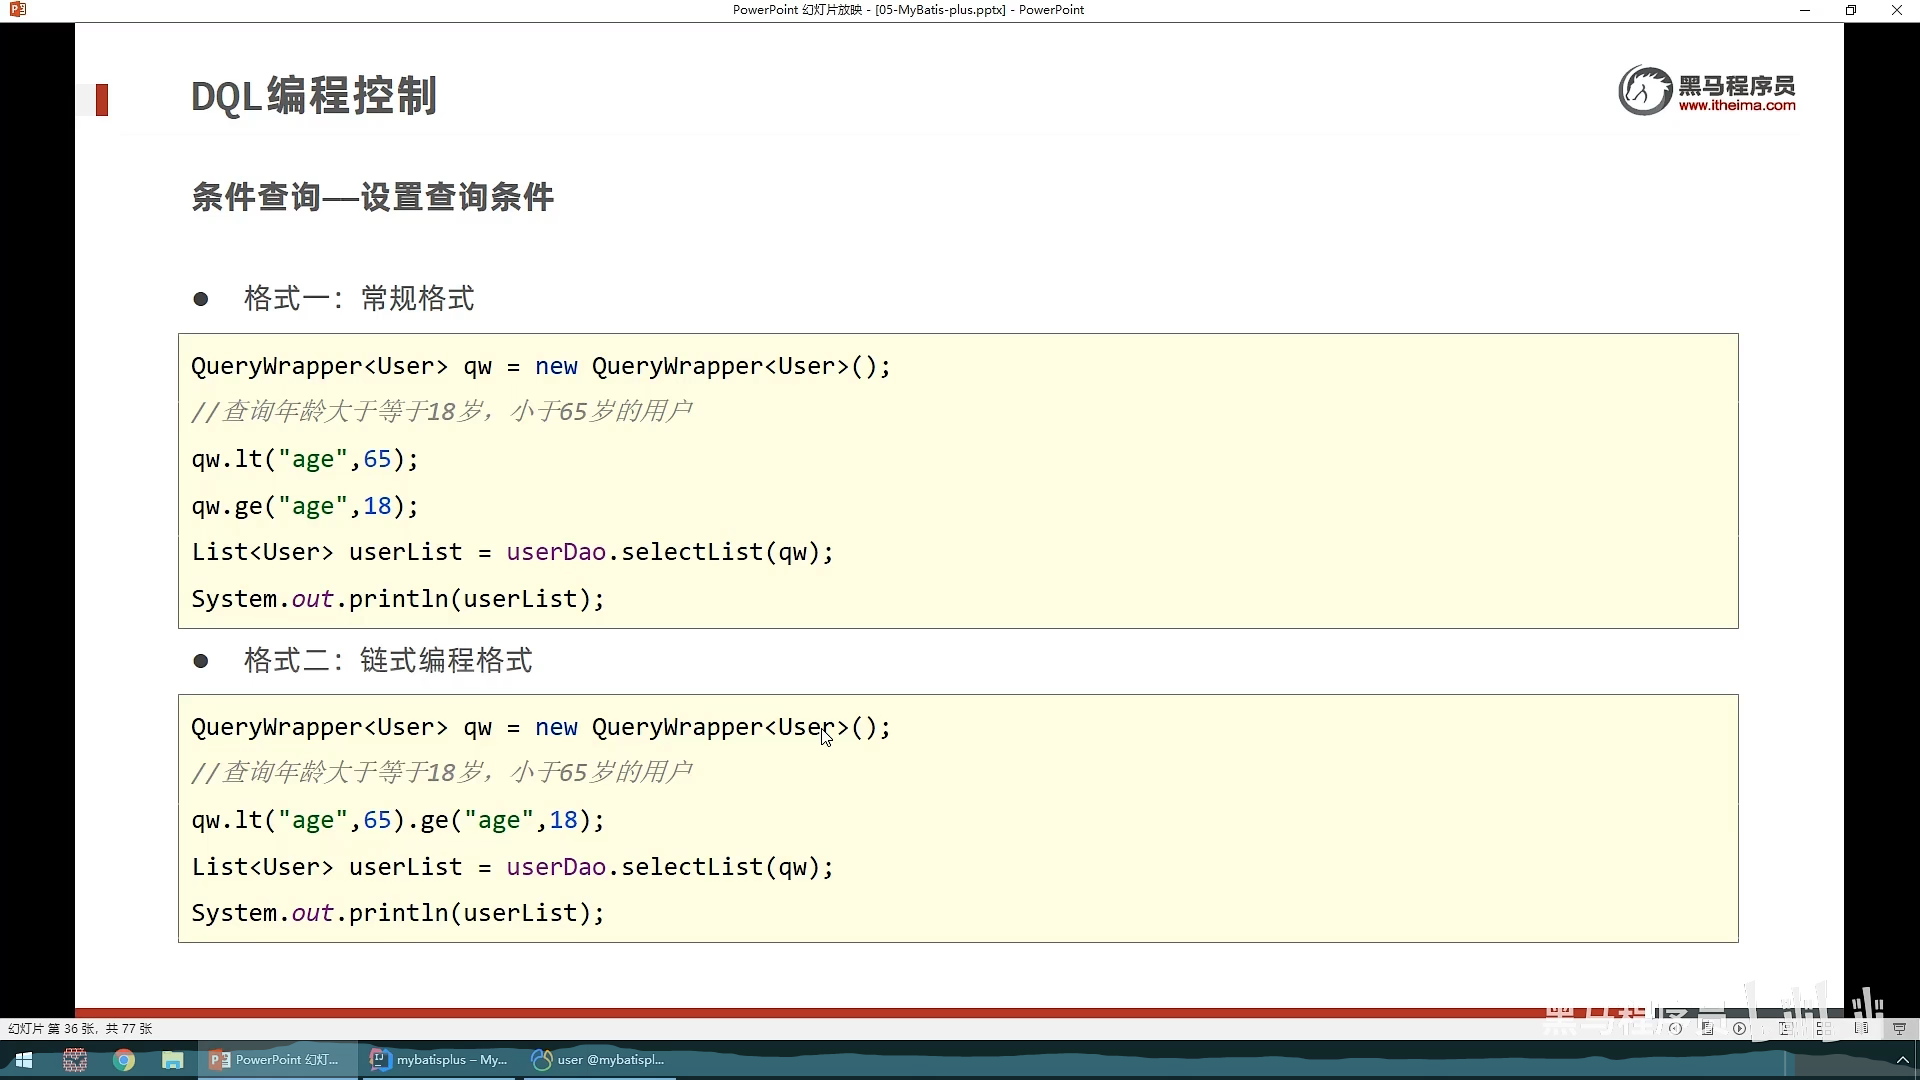Image resolution: width=1920 pixels, height=1080 pixels.
Task: Restore down the PowerPoint window
Action: click(1851, 10)
